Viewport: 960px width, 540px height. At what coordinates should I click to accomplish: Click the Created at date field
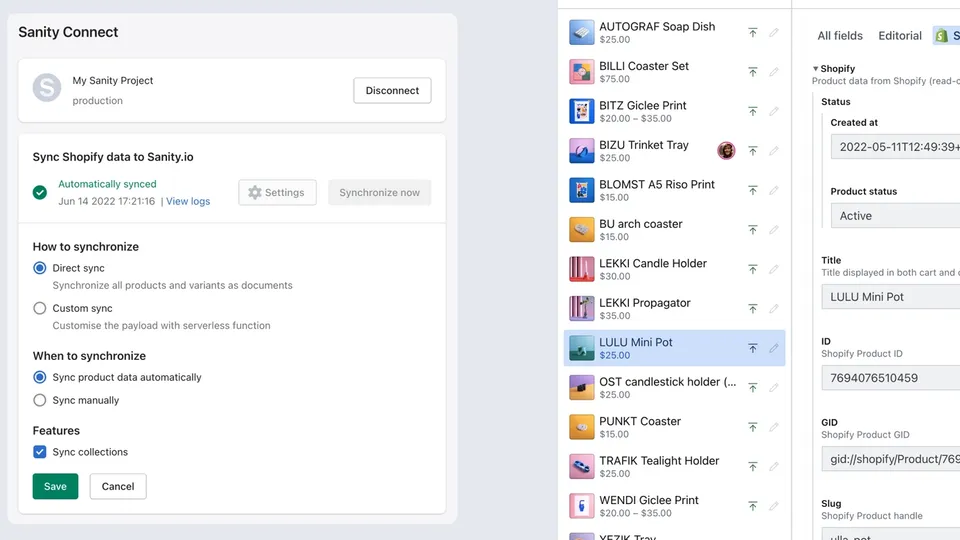[x=895, y=147]
